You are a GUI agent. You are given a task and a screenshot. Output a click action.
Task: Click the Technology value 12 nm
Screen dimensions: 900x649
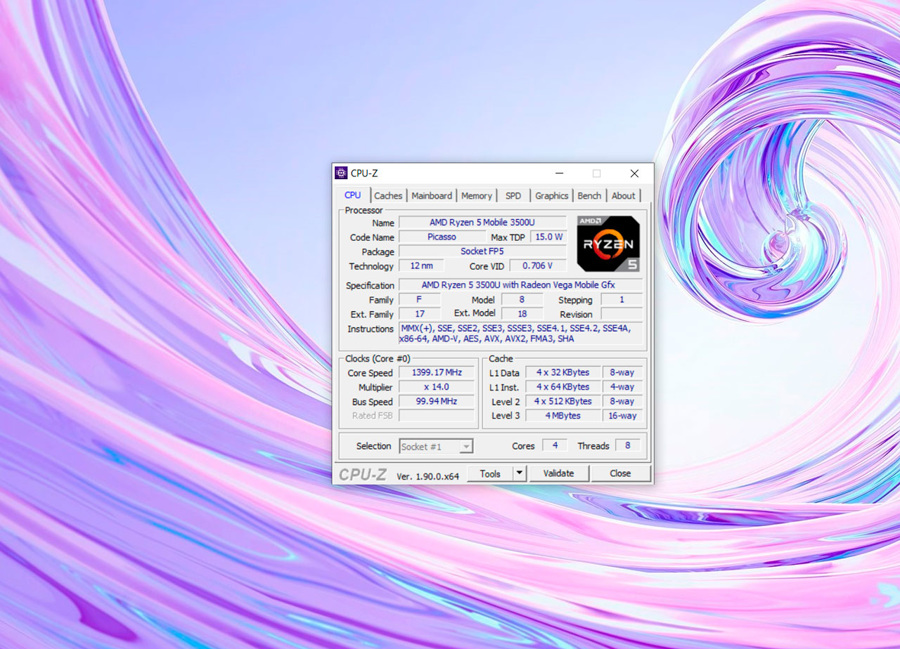click(422, 266)
